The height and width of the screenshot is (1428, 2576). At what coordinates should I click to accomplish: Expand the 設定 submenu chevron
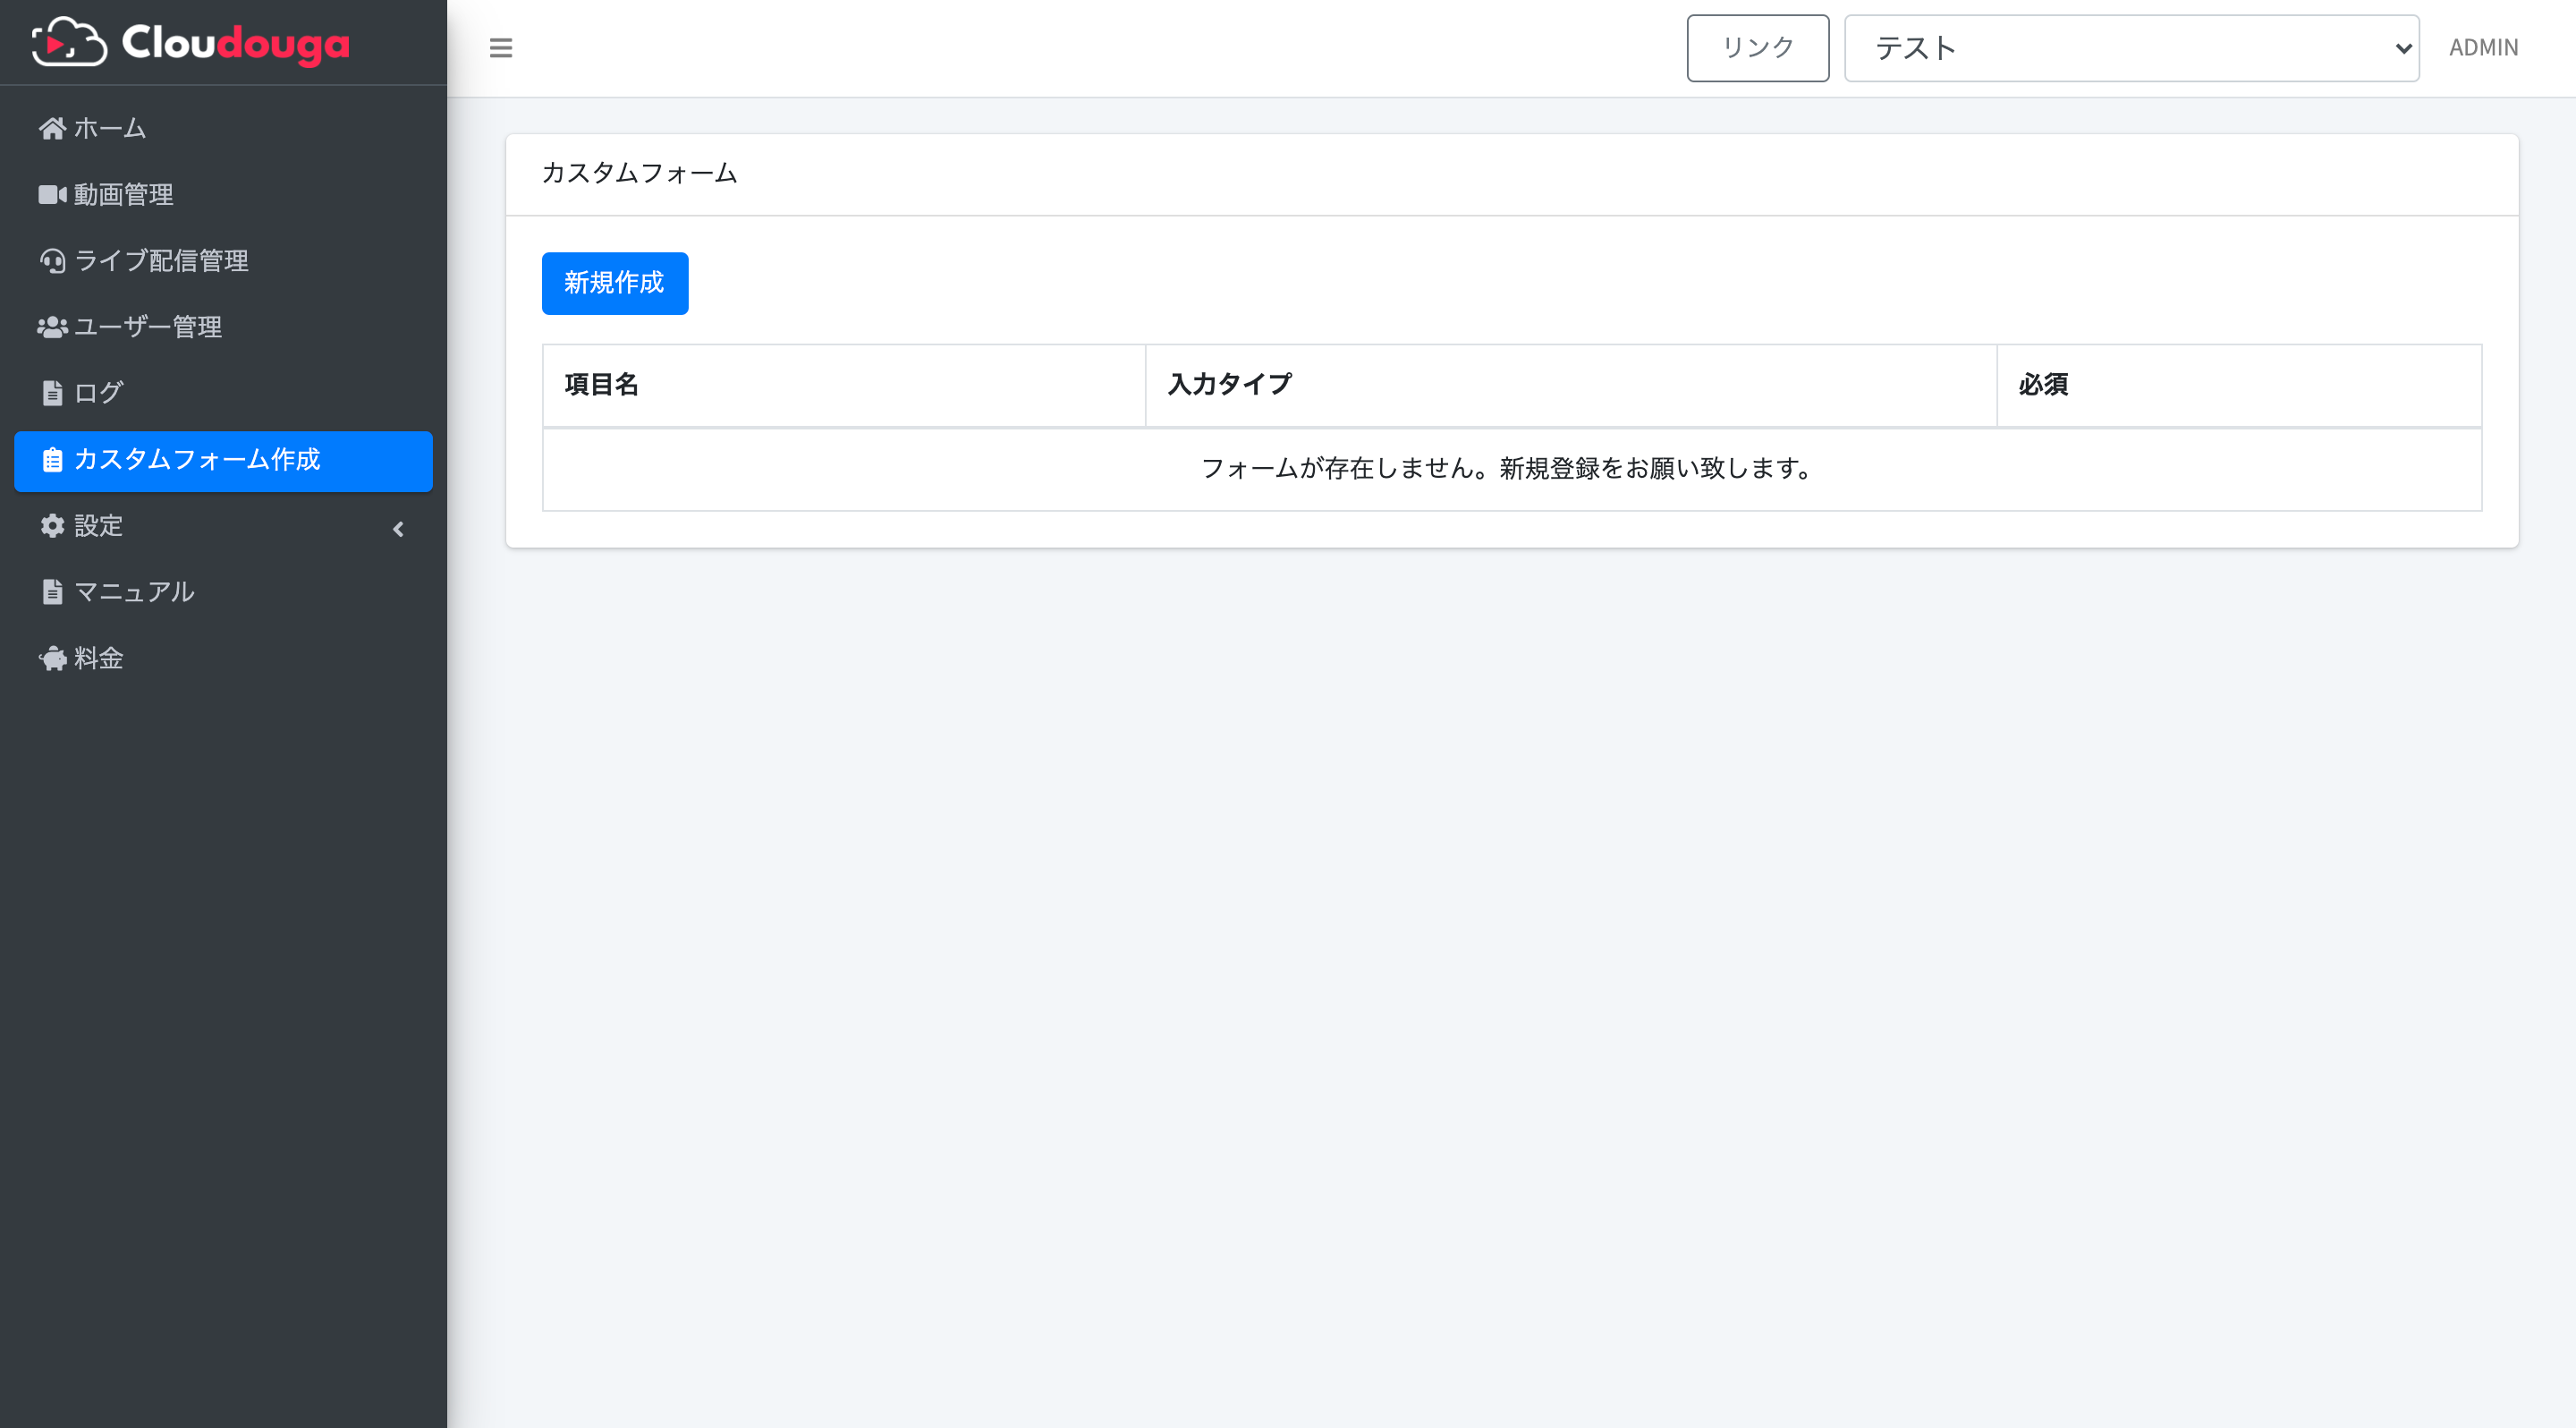tap(398, 529)
